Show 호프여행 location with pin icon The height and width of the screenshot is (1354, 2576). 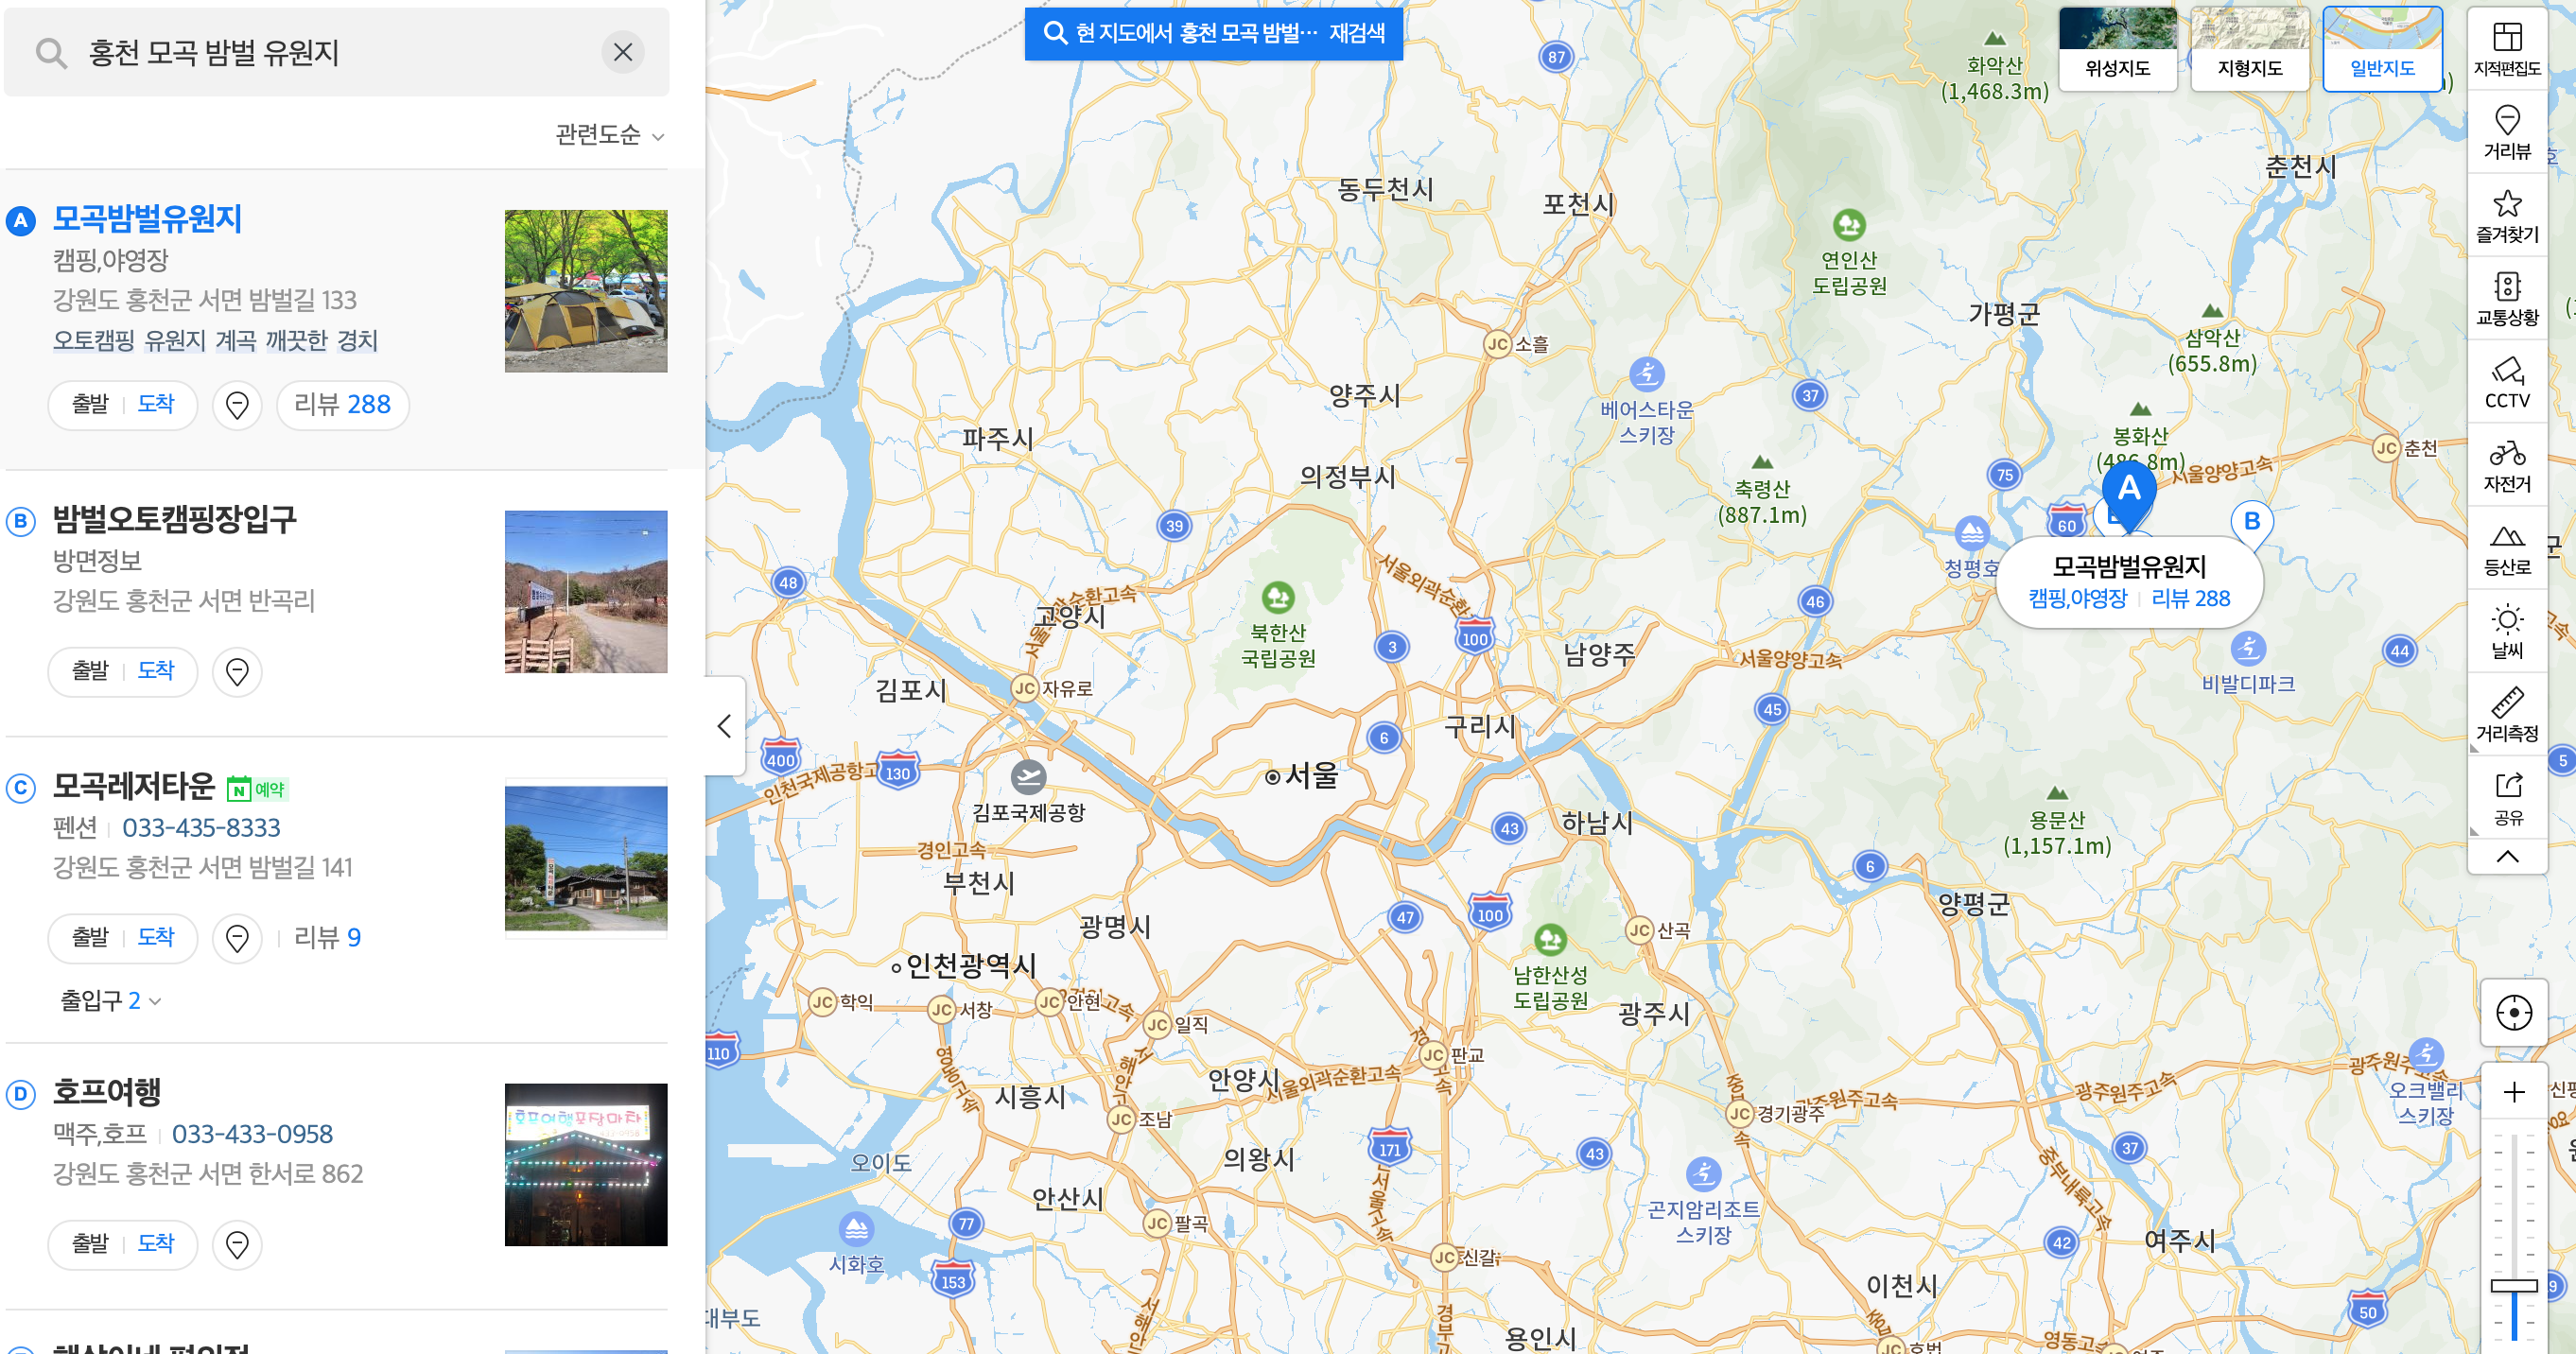[x=237, y=1245]
